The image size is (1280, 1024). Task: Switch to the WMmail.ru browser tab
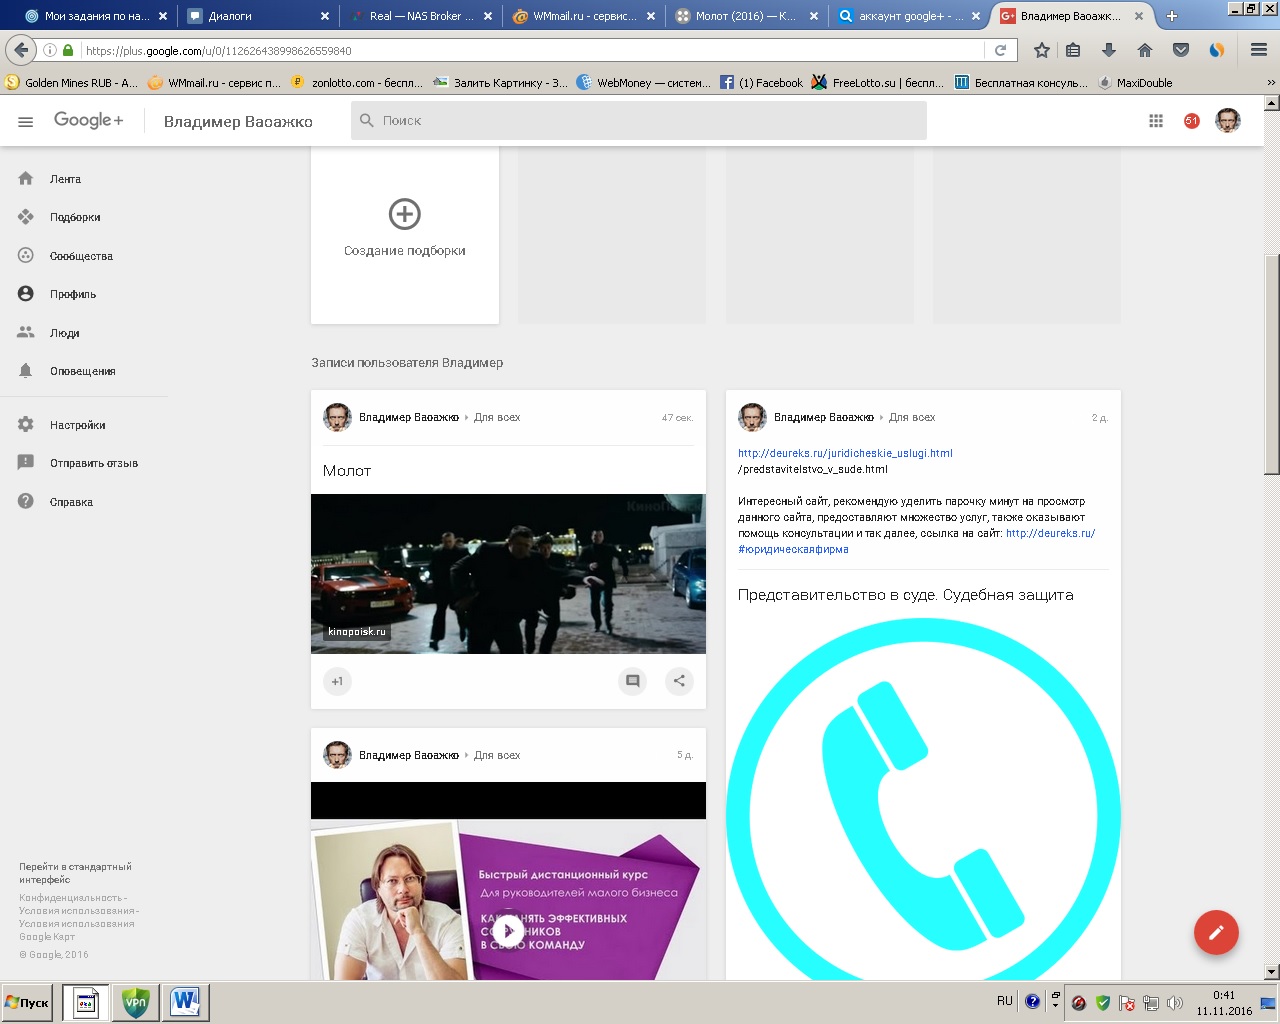[x=583, y=16]
